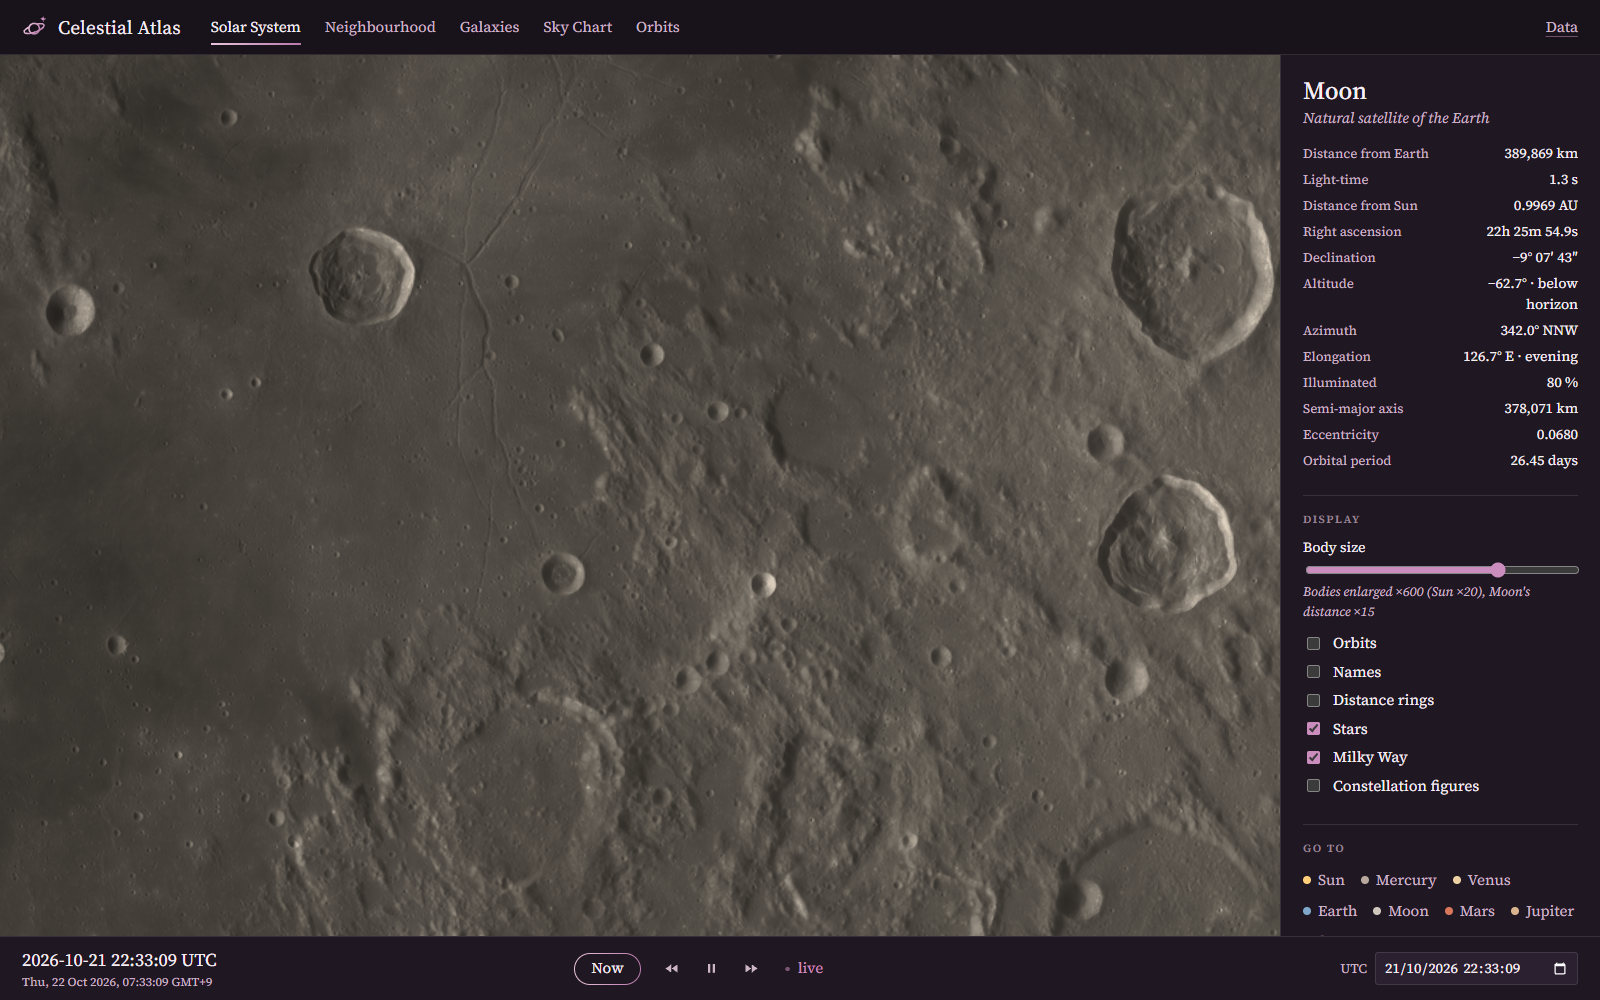The height and width of the screenshot is (1000, 1600).
Task: Jump to Earth in Go To list
Action: (1330, 911)
